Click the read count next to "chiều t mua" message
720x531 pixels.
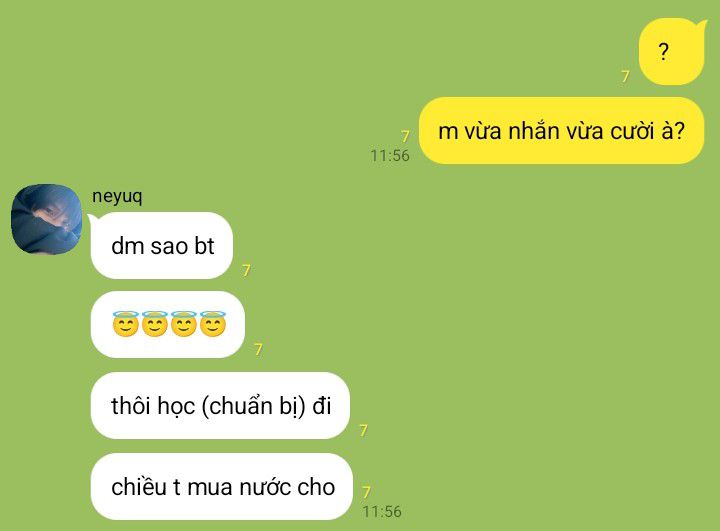[x=366, y=492]
